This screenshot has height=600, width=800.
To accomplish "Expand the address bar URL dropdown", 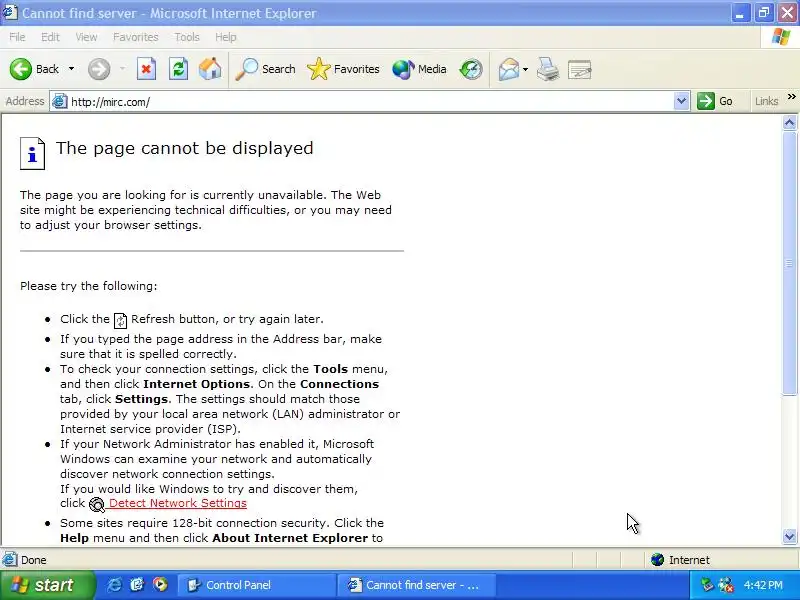I will pos(681,101).
